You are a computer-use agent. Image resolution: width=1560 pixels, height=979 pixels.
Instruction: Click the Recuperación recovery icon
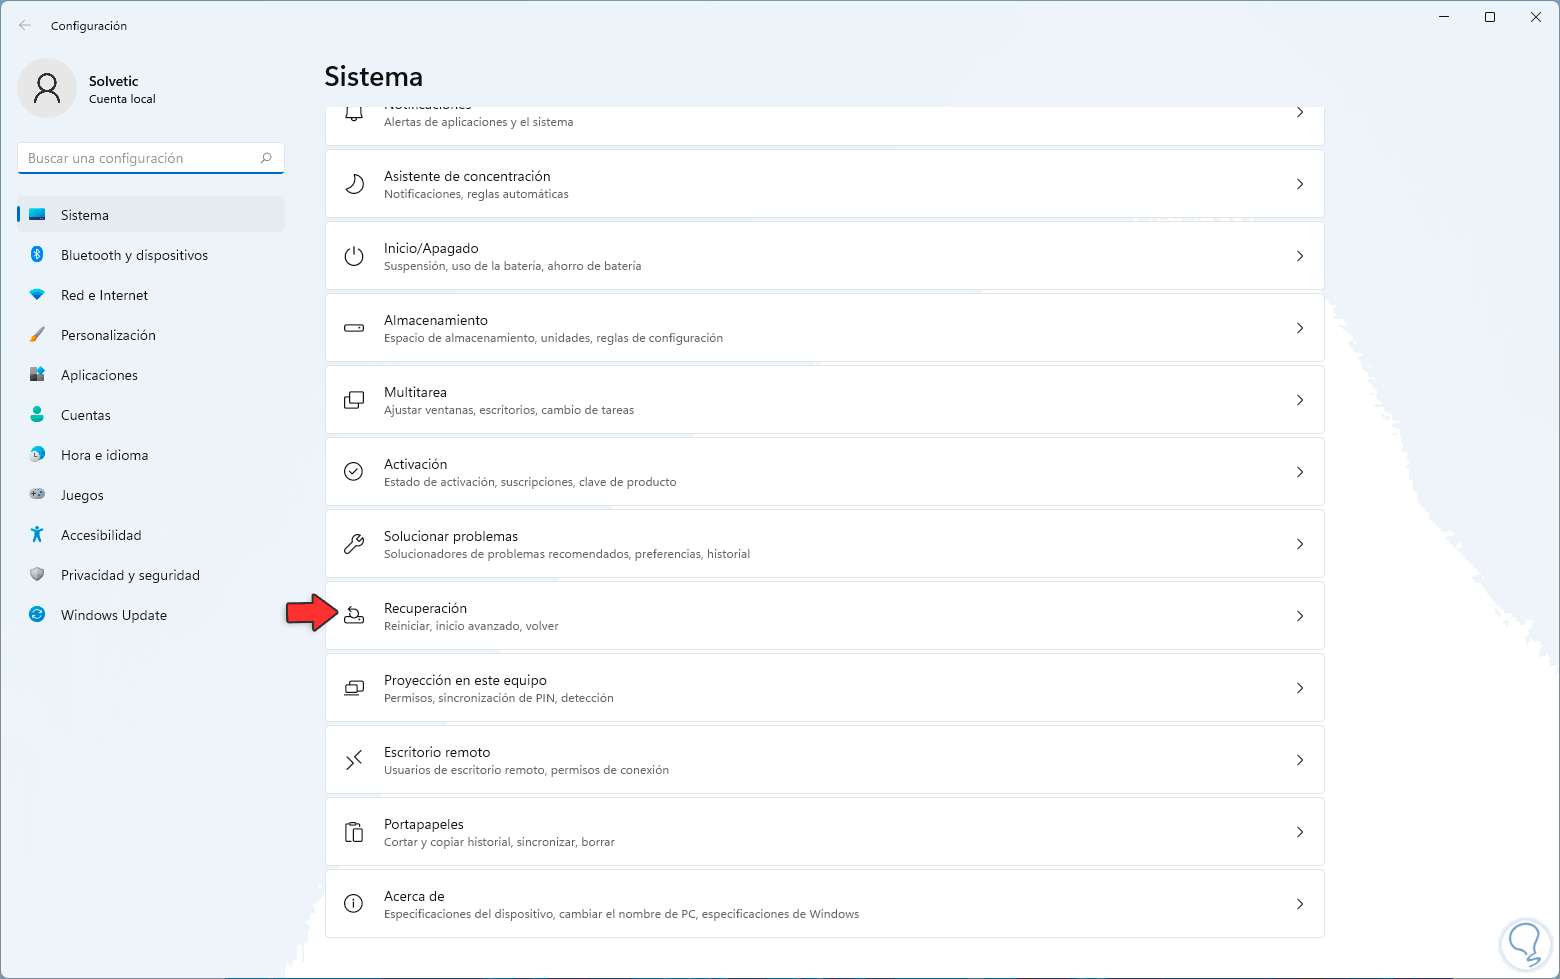click(354, 616)
